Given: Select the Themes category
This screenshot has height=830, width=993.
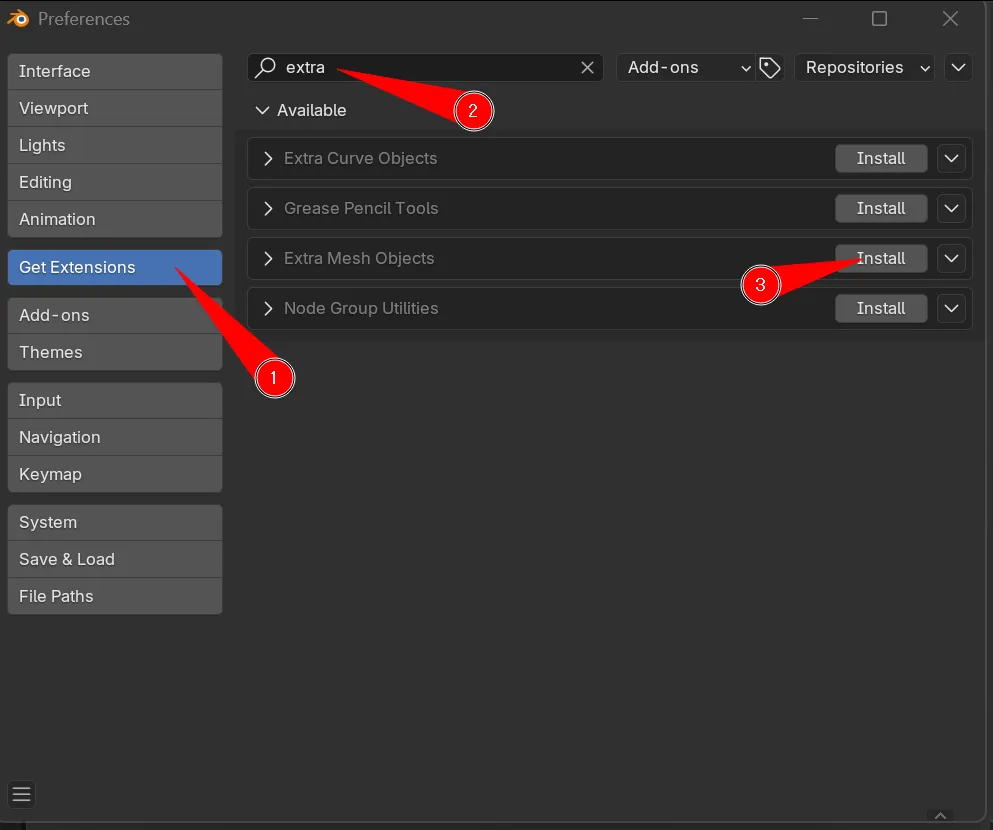Looking at the screenshot, I should (114, 352).
